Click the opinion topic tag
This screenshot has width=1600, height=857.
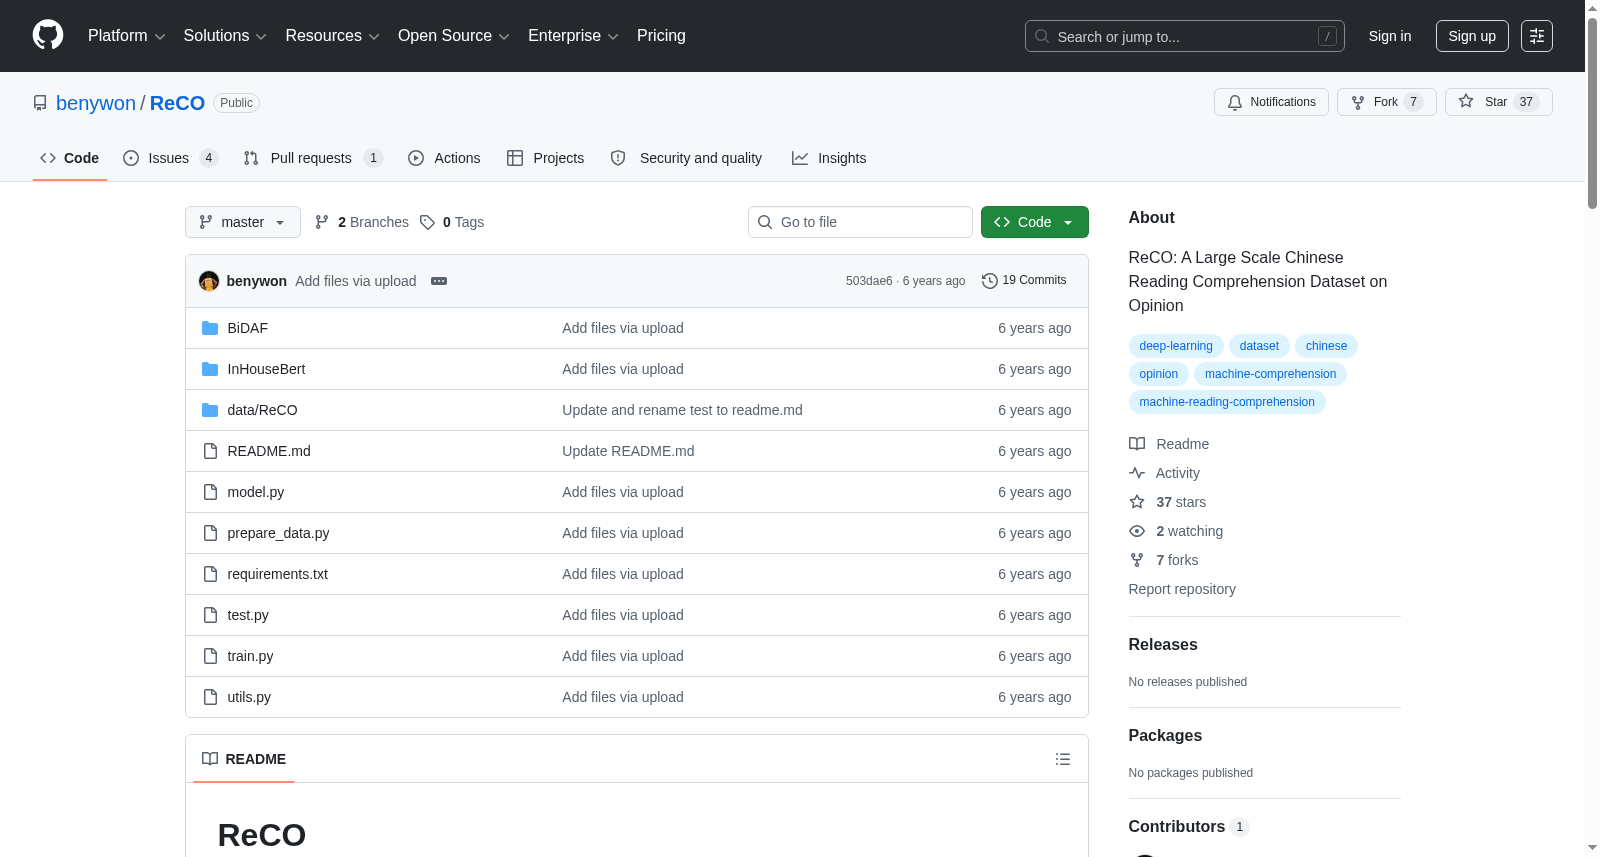pyautogui.click(x=1159, y=374)
